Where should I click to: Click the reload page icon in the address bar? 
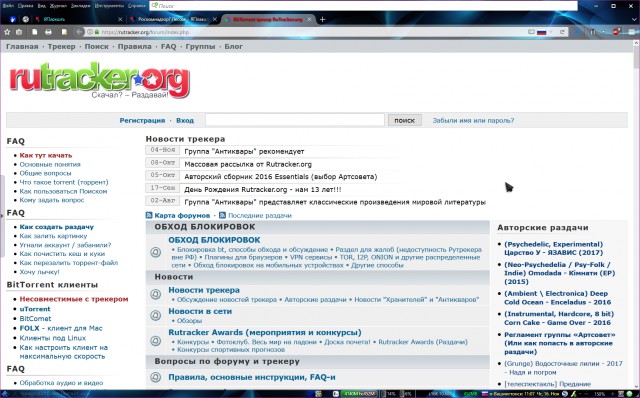(562, 32)
